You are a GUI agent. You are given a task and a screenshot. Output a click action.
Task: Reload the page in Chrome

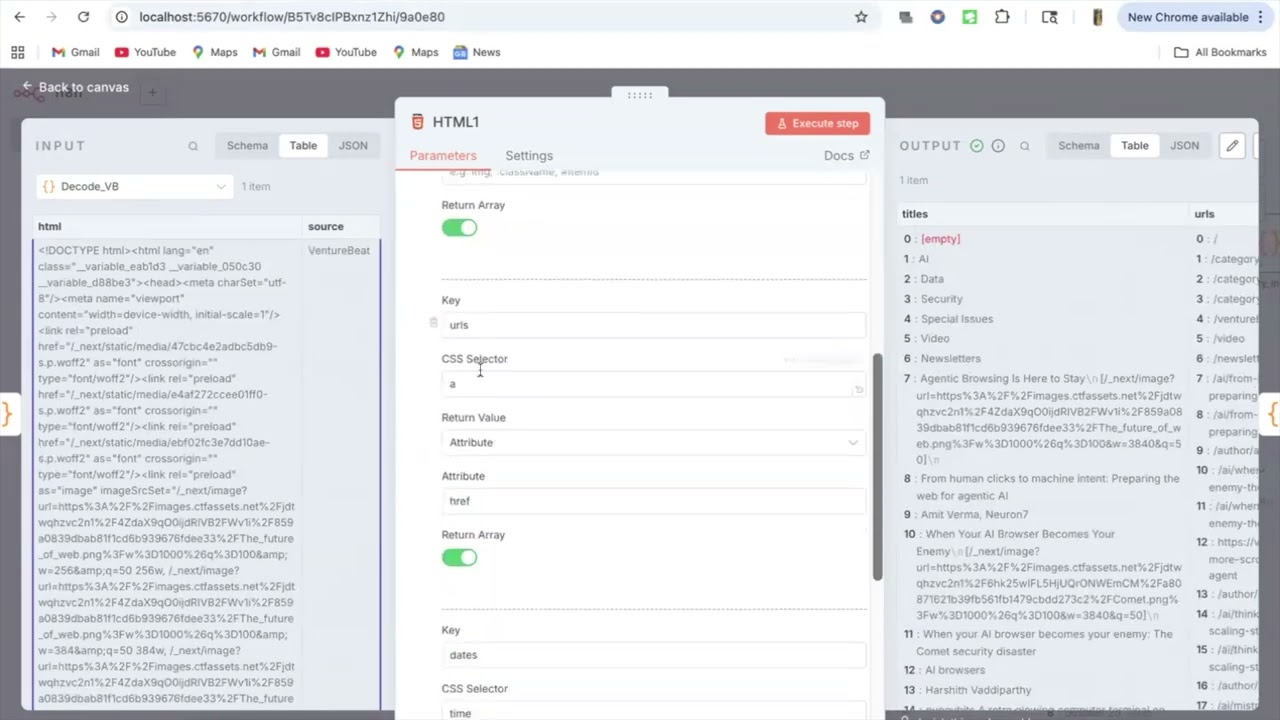(83, 17)
